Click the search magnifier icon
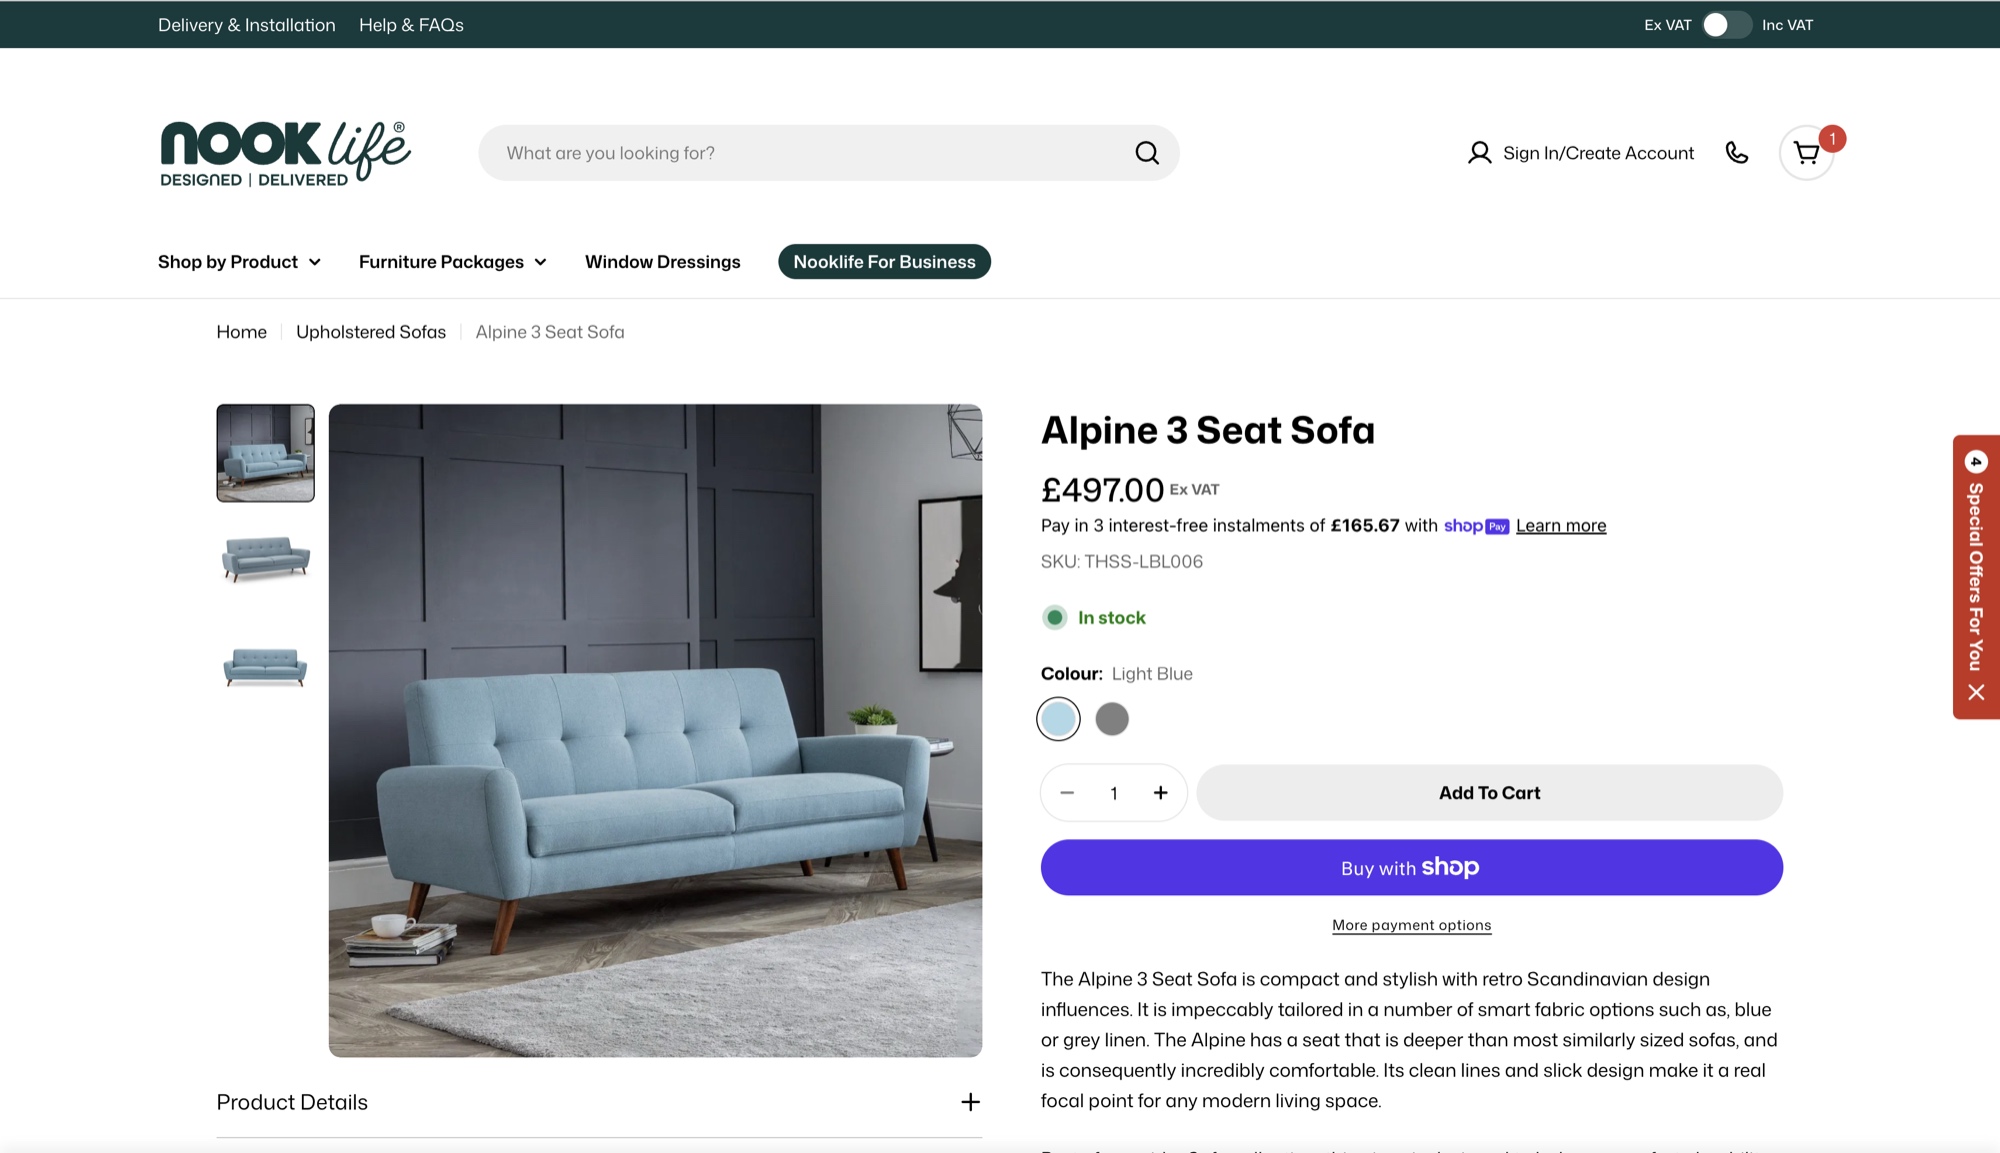 pyautogui.click(x=1147, y=153)
